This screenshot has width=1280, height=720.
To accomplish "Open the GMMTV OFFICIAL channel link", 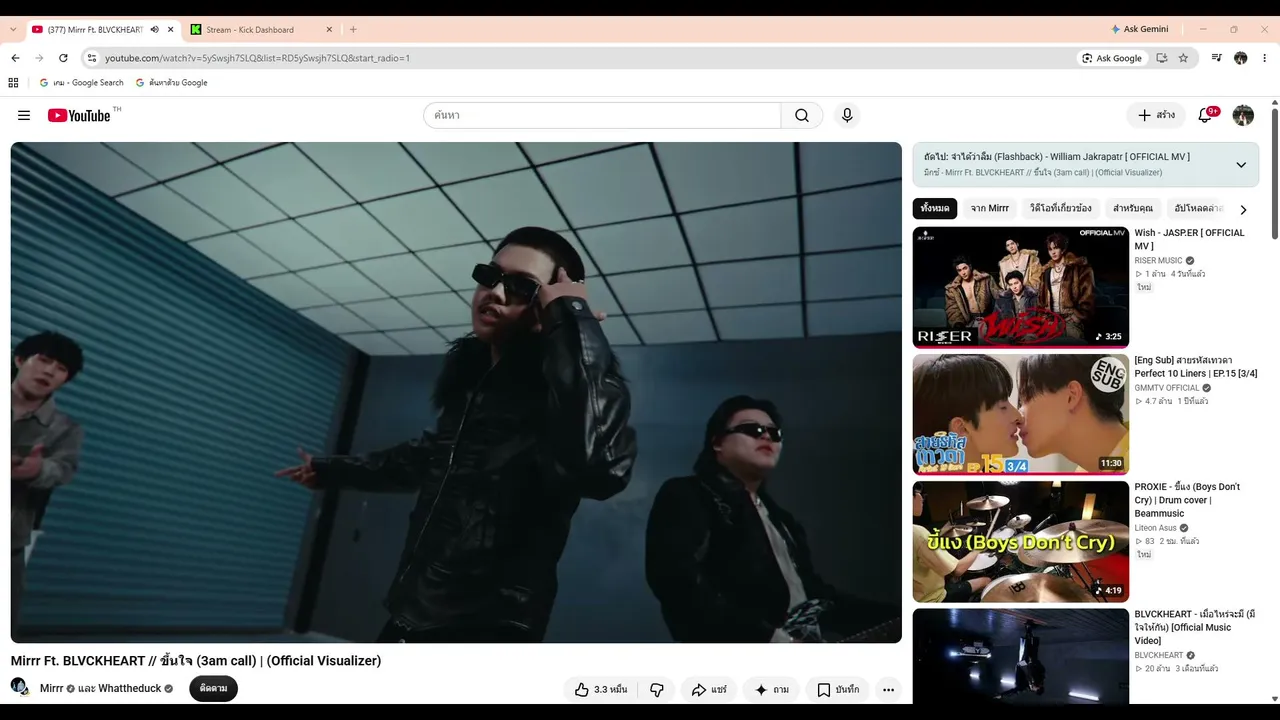I will [x=1167, y=388].
